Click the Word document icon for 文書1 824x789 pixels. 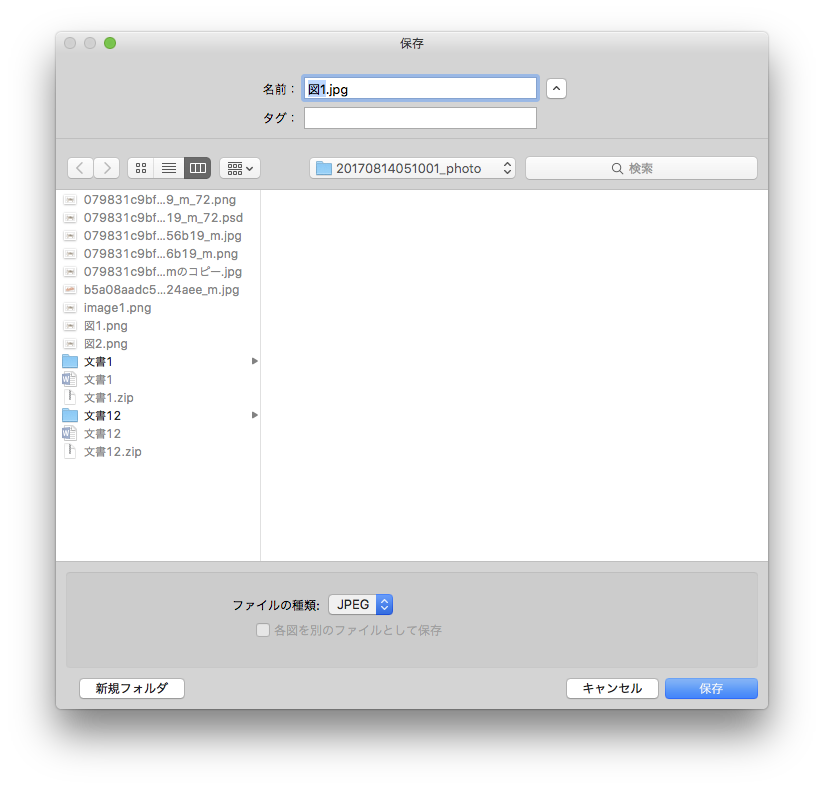point(69,380)
